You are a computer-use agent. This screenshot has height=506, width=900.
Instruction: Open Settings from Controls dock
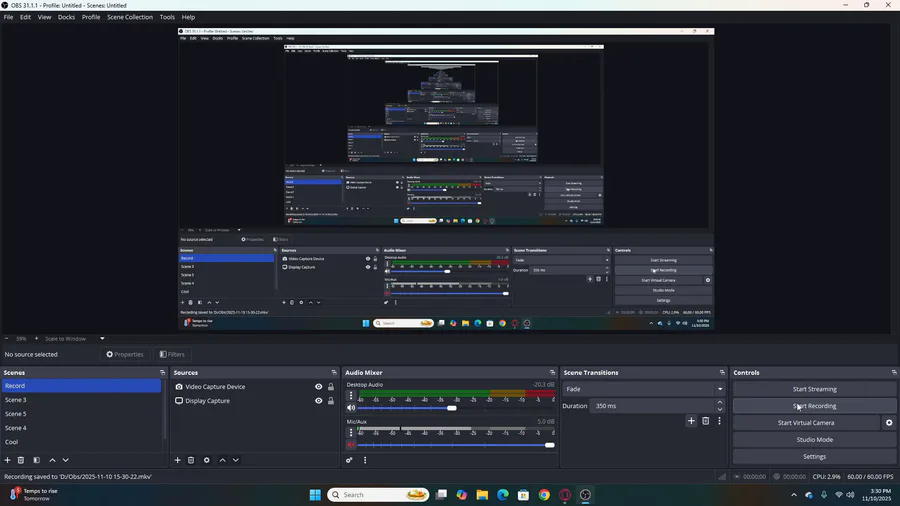814,457
